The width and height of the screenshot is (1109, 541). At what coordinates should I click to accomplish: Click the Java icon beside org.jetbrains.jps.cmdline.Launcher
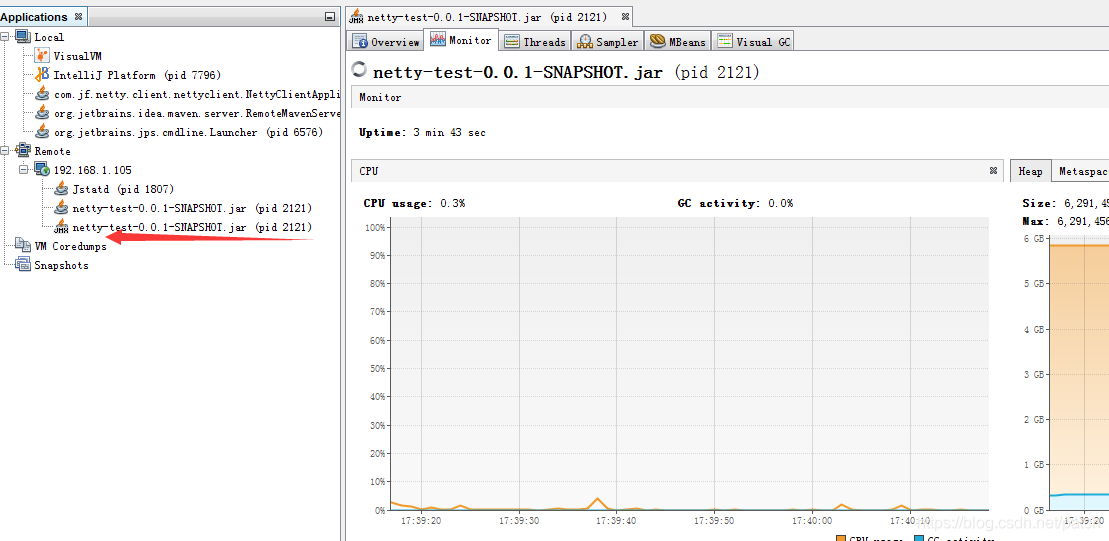(x=42, y=132)
